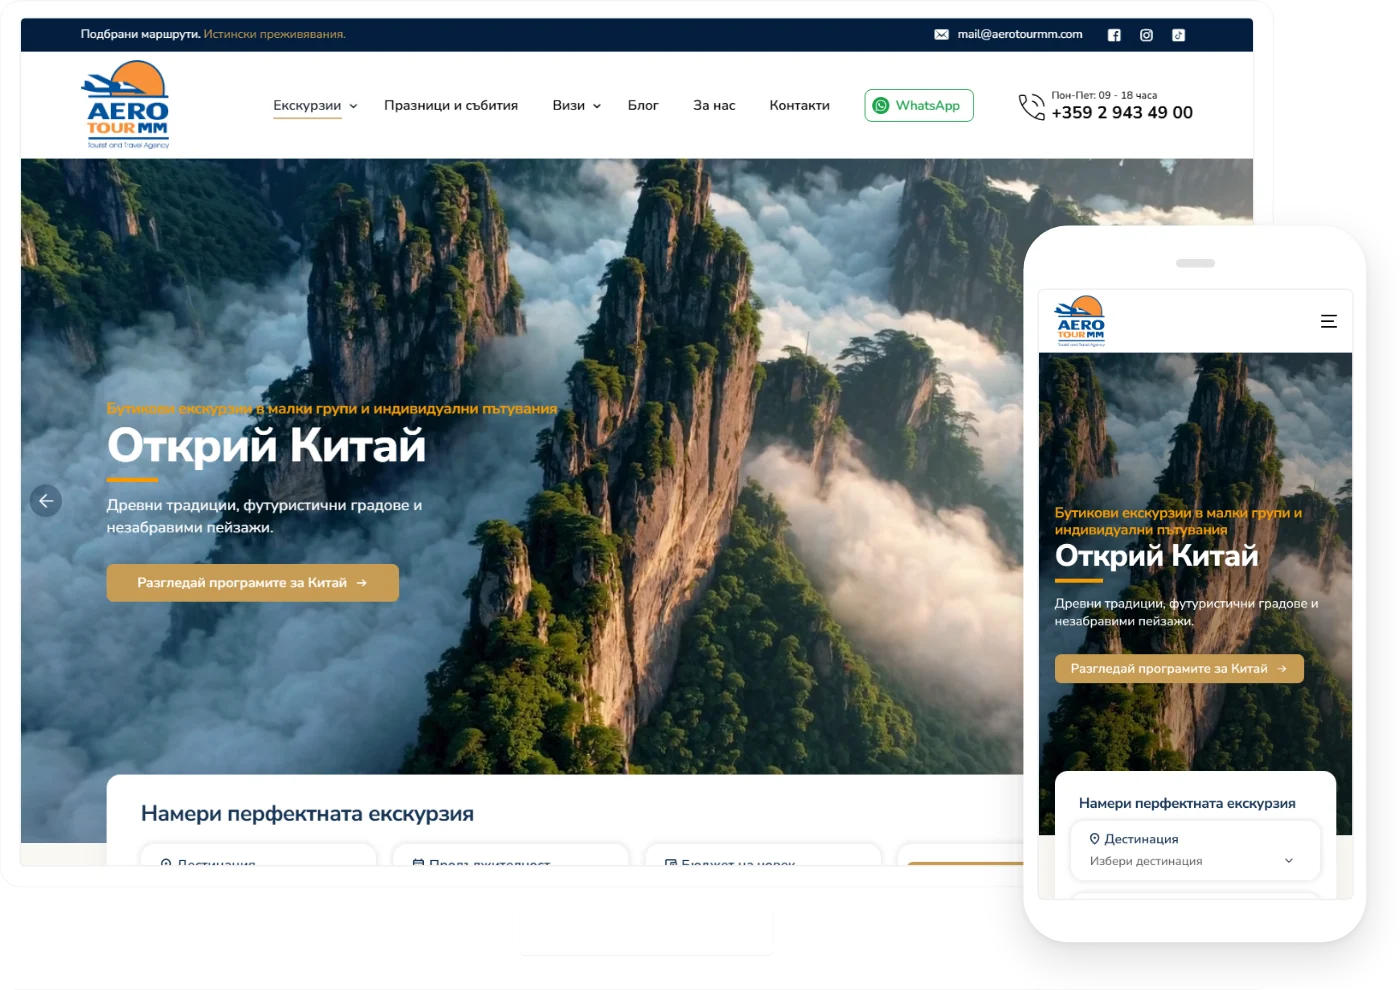Open the Instagram profile icon
Viewport: 1400px width, 990px height.
(x=1146, y=35)
